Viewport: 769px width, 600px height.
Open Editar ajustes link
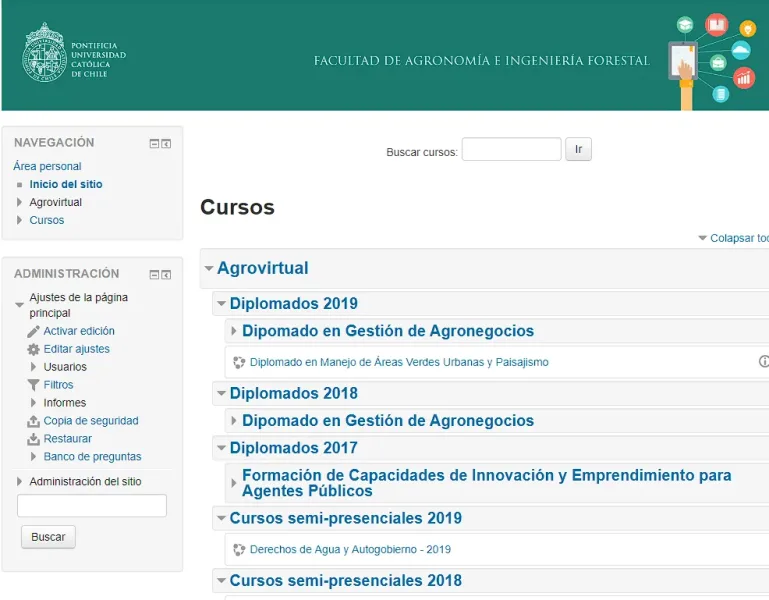77,349
